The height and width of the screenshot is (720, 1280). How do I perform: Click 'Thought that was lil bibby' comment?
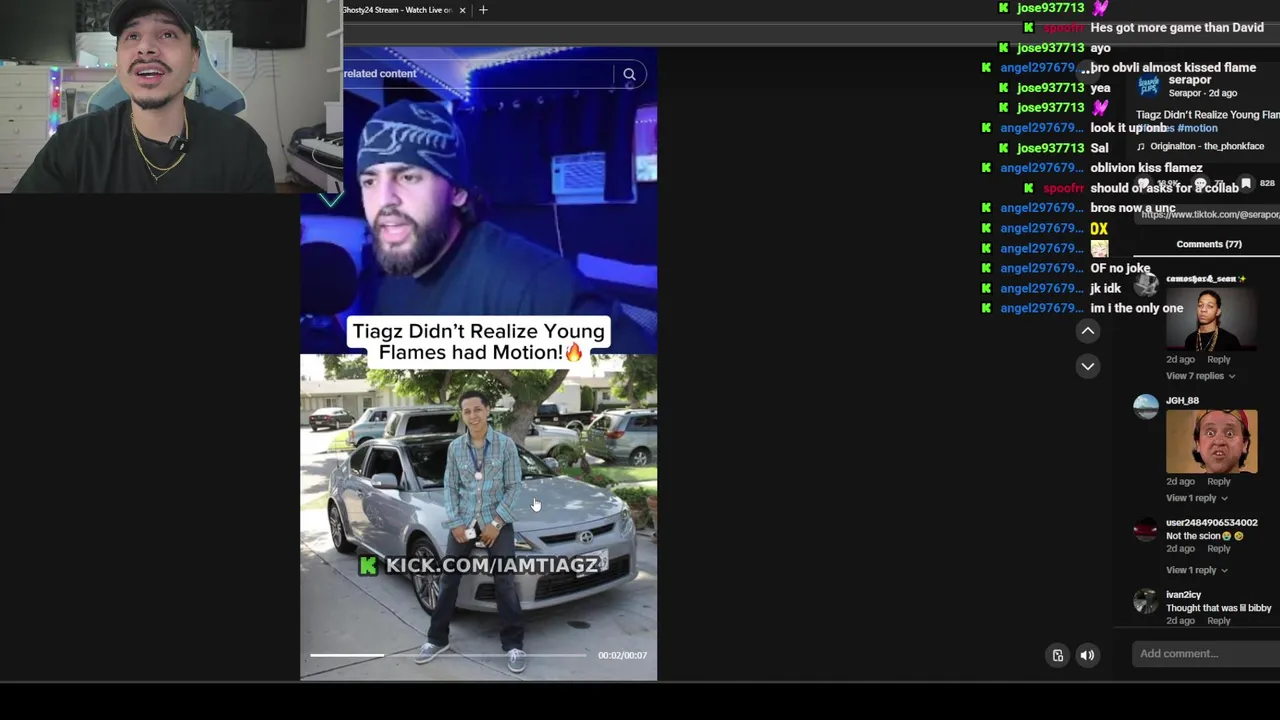point(1218,608)
